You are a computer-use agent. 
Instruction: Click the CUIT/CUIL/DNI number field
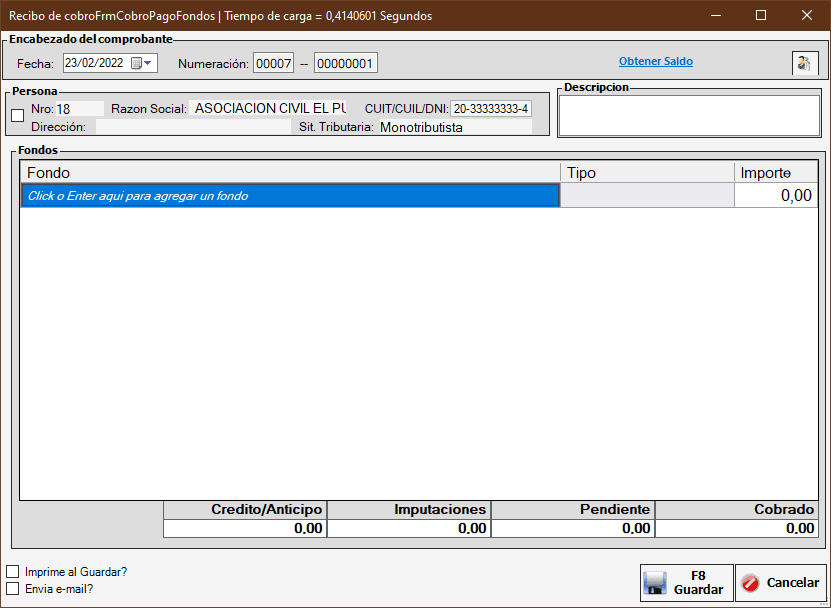click(x=490, y=108)
